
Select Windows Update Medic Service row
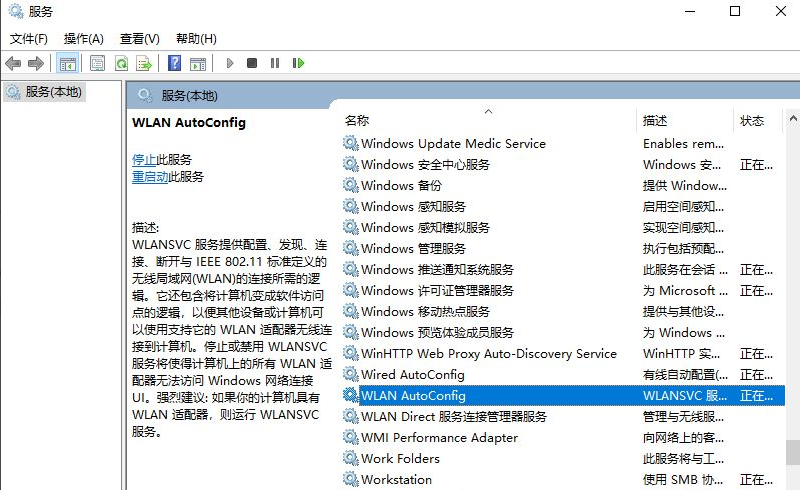[563, 143]
